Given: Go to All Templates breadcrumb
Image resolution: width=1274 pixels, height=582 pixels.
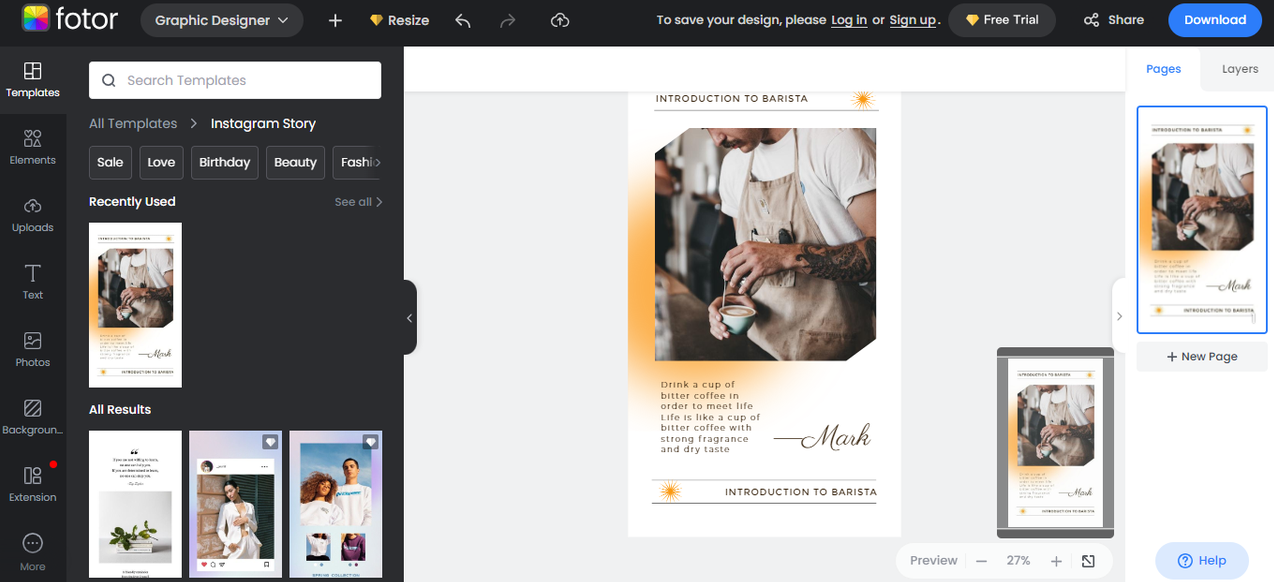Looking at the screenshot, I should click(x=133, y=123).
